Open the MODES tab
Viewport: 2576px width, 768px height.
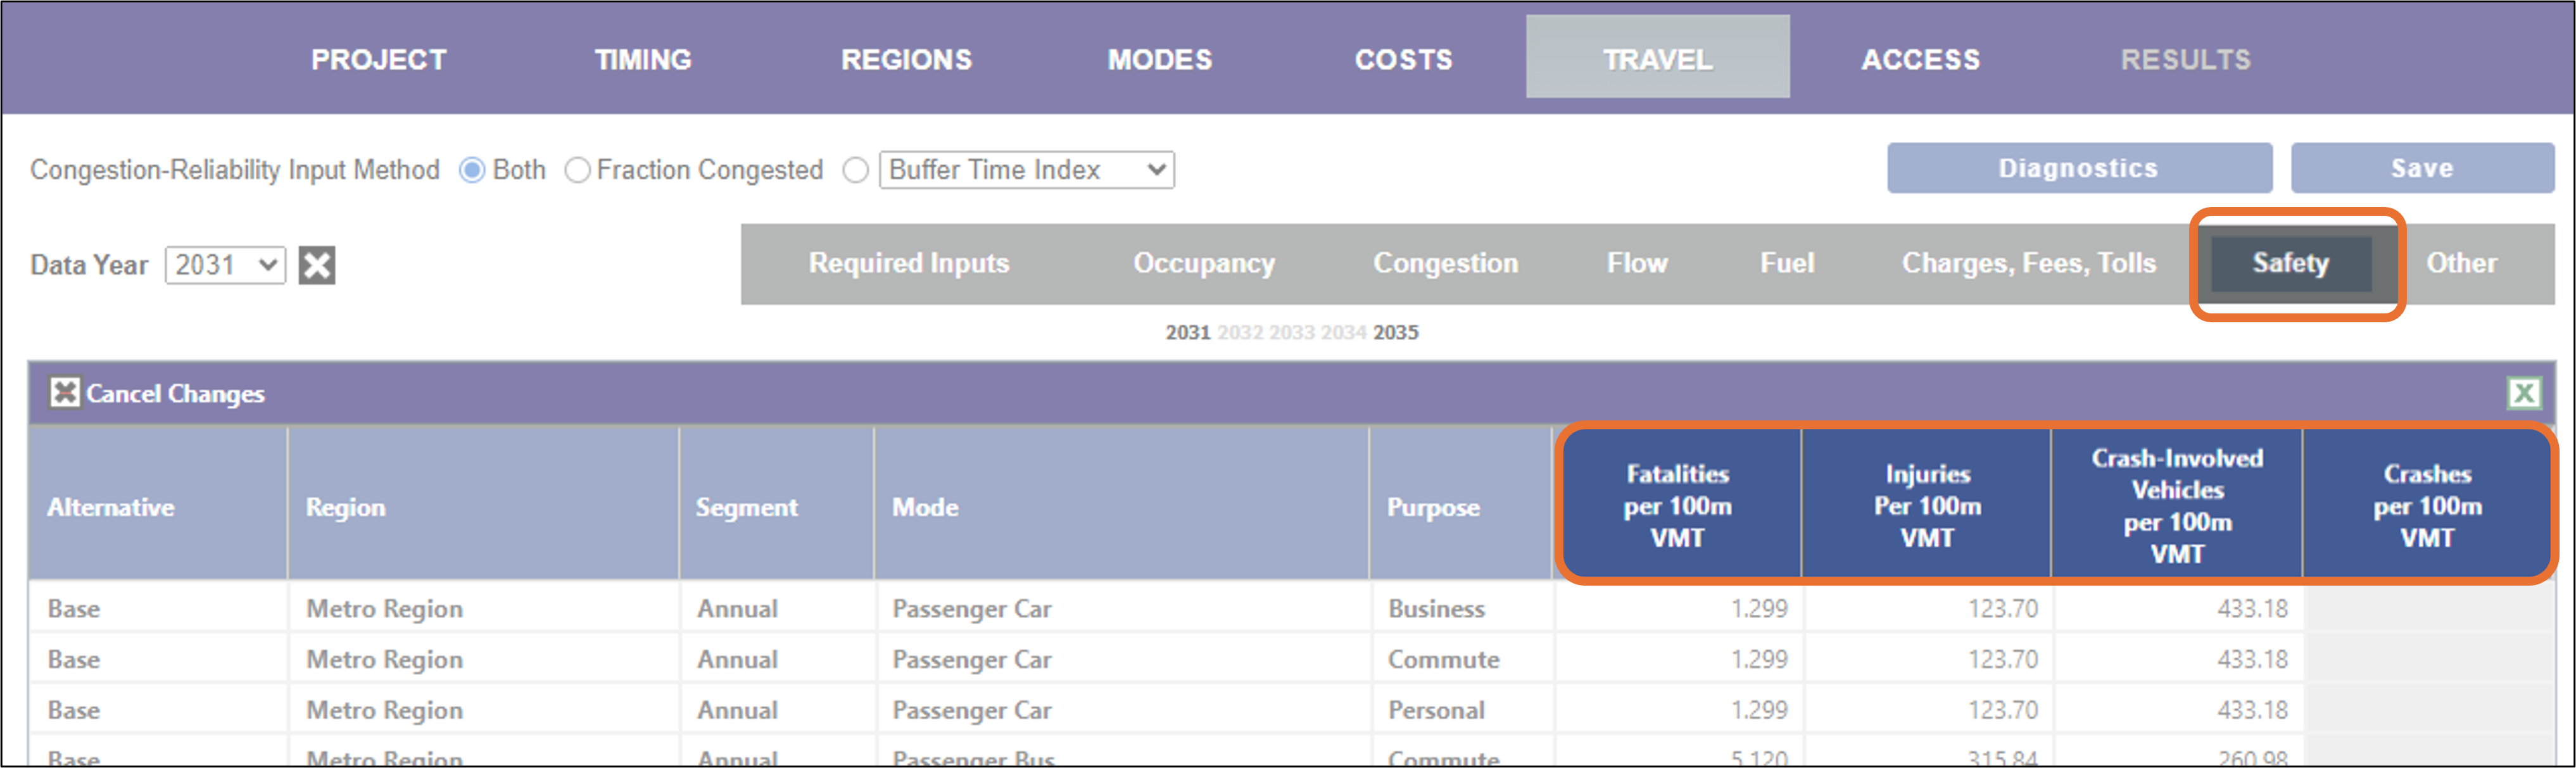point(1160,60)
